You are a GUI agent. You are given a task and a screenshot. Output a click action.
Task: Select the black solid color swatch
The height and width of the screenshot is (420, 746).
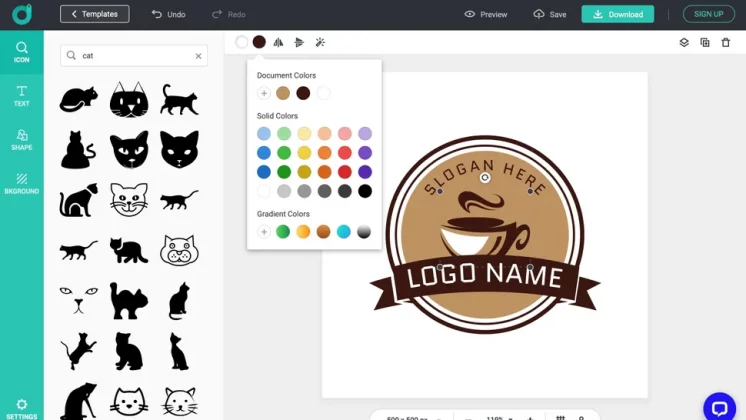coord(365,191)
